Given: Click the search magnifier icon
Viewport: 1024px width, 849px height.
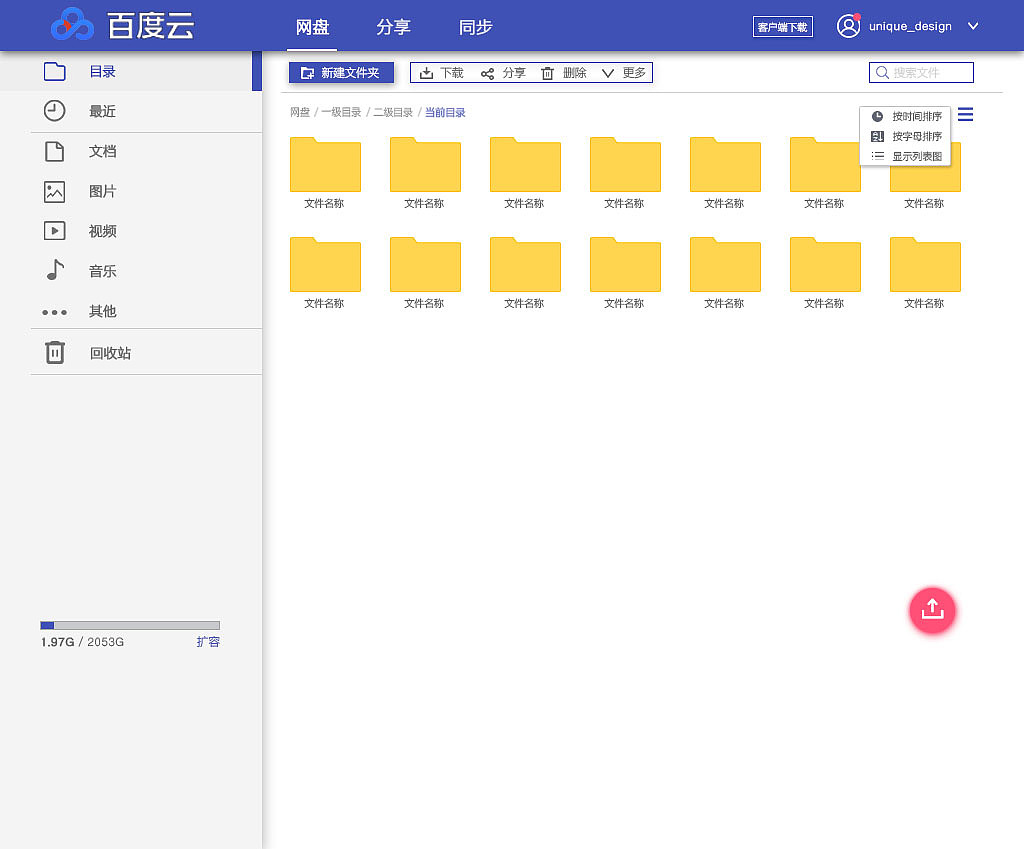Looking at the screenshot, I should click(882, 72).
